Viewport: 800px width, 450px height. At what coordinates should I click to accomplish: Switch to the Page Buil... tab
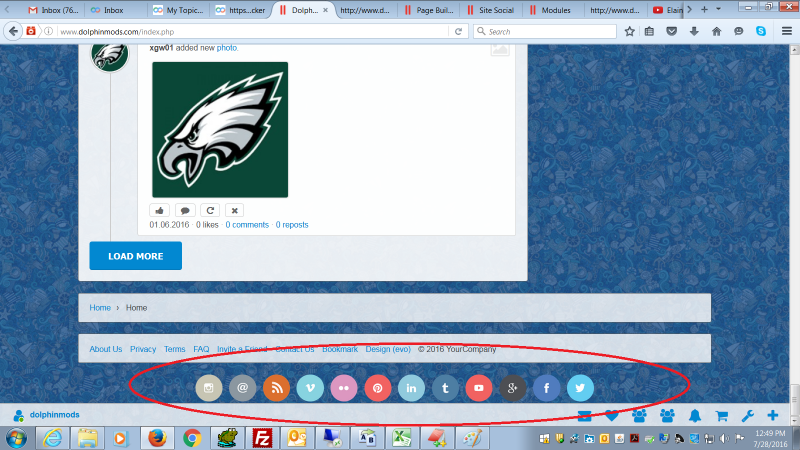(429, 10)
